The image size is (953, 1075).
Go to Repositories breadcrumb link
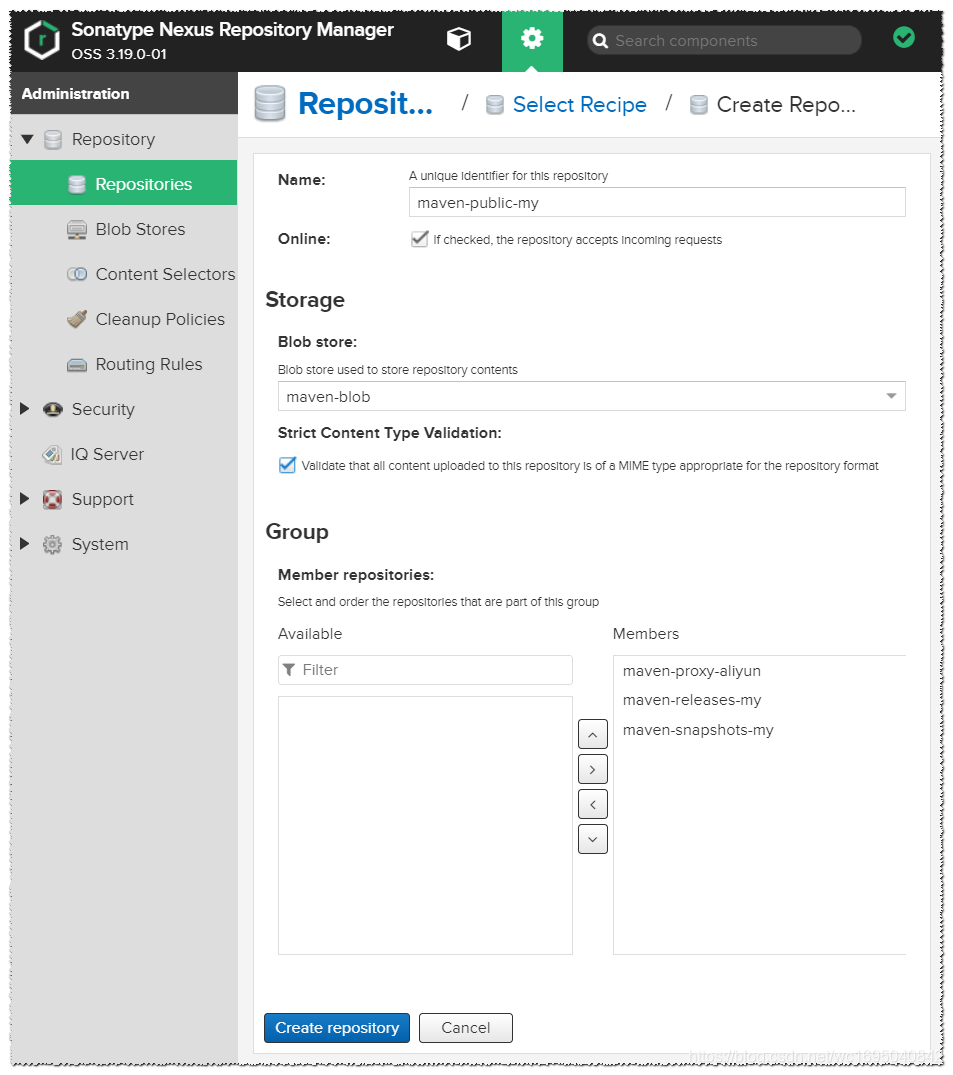365,104
